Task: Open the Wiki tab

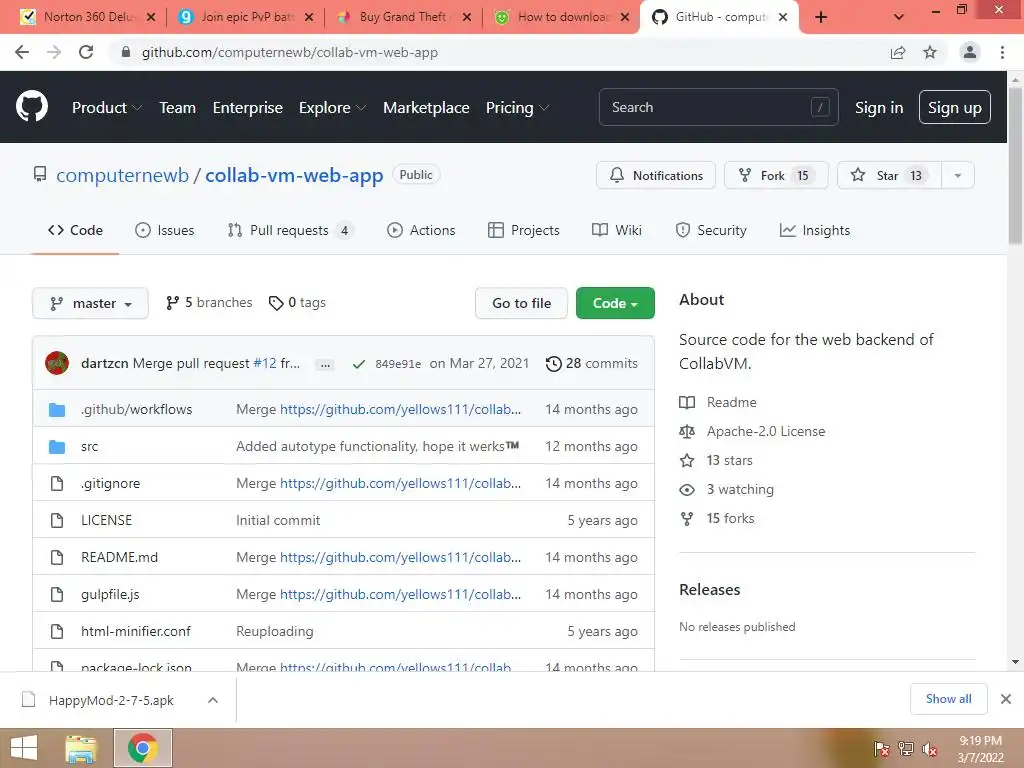Action: (x=616, y=231)
